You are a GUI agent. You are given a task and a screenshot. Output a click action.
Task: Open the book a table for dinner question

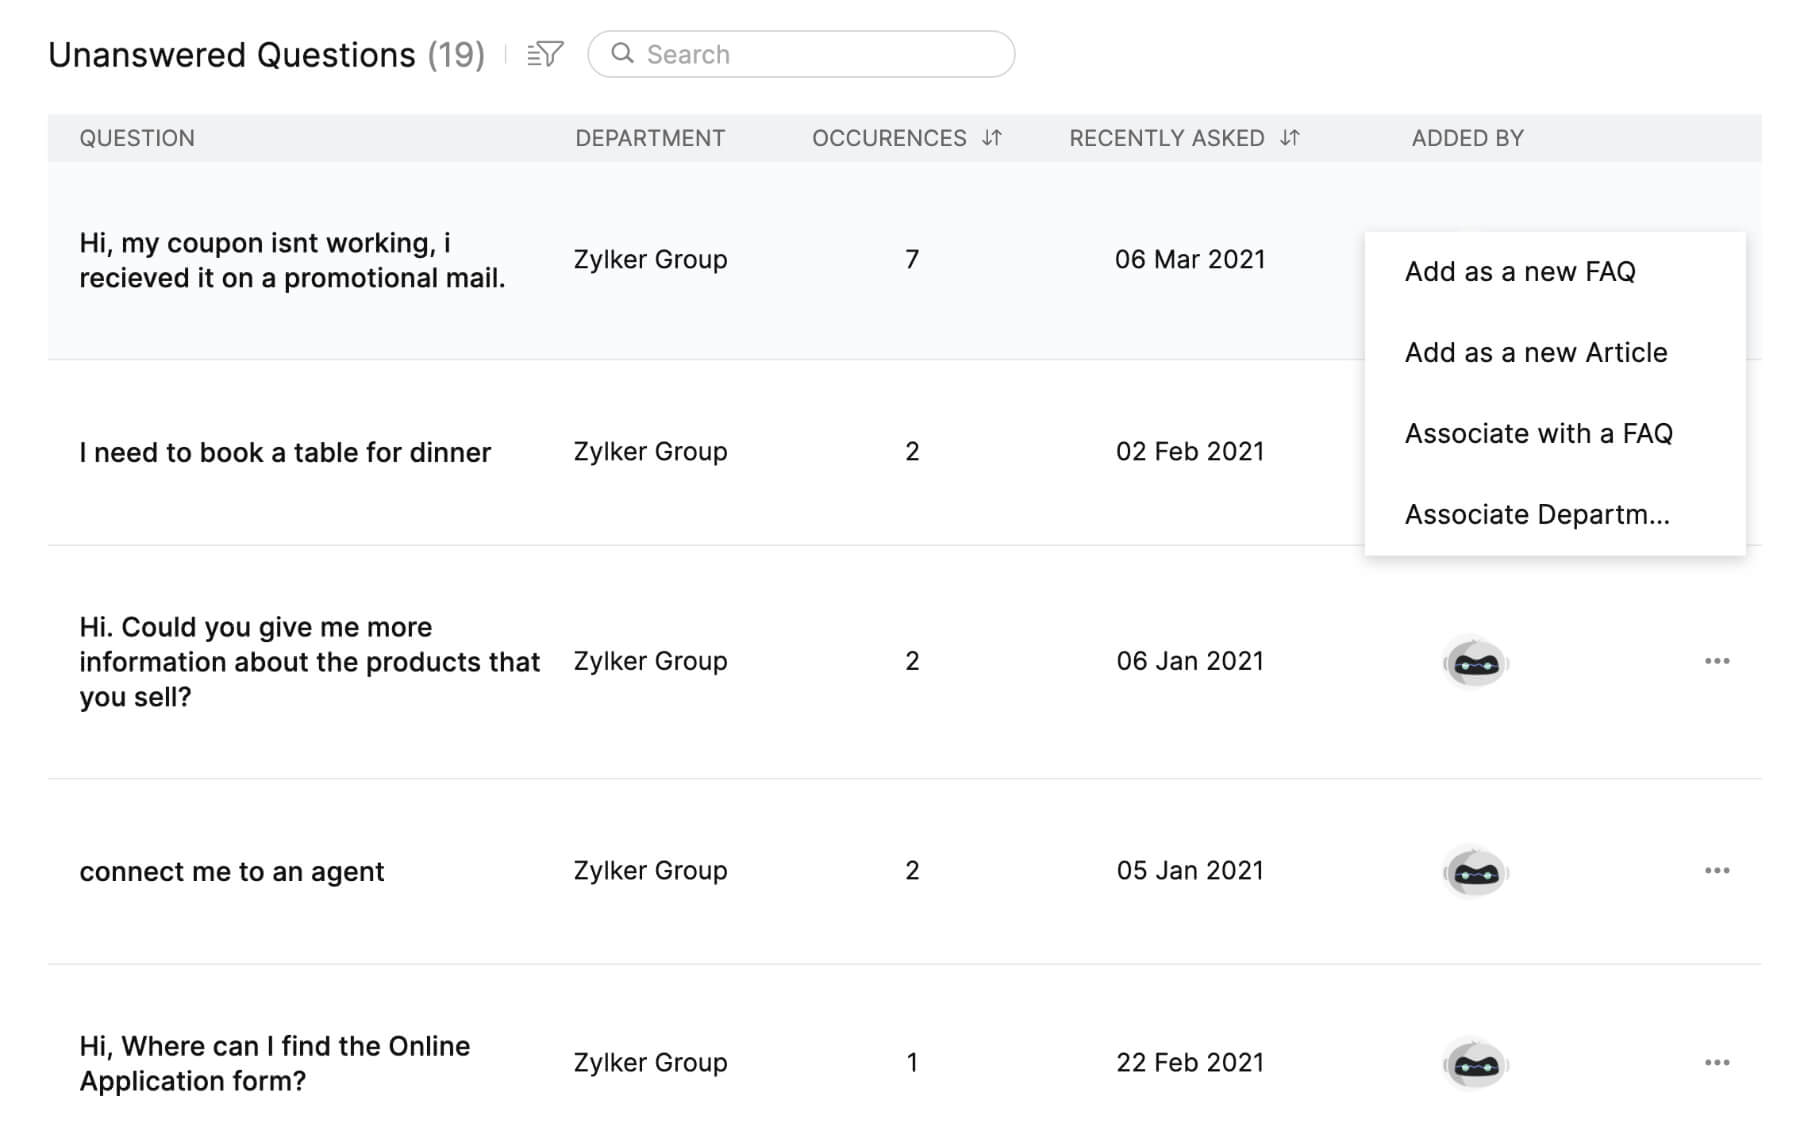pos(285,453)
